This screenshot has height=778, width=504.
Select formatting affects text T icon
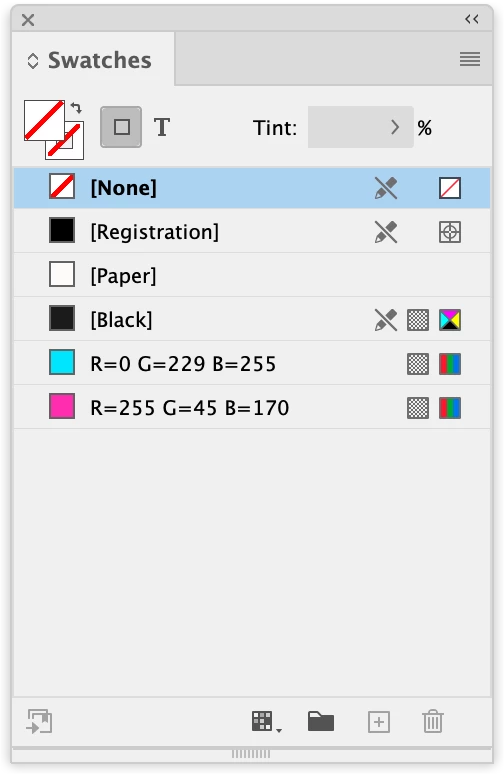coord(162,127)
